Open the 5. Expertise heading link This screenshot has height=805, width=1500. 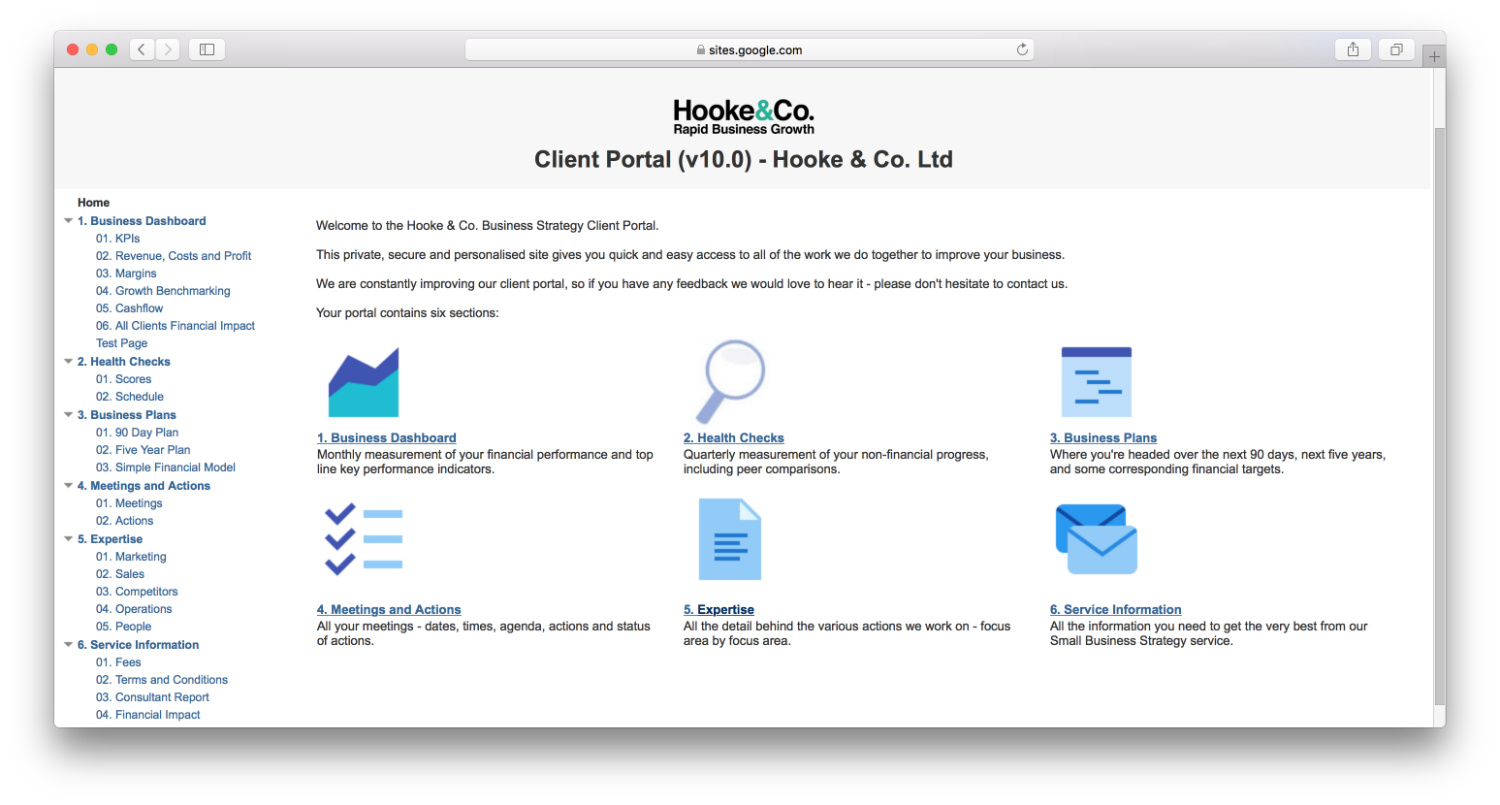click(719, 610)
